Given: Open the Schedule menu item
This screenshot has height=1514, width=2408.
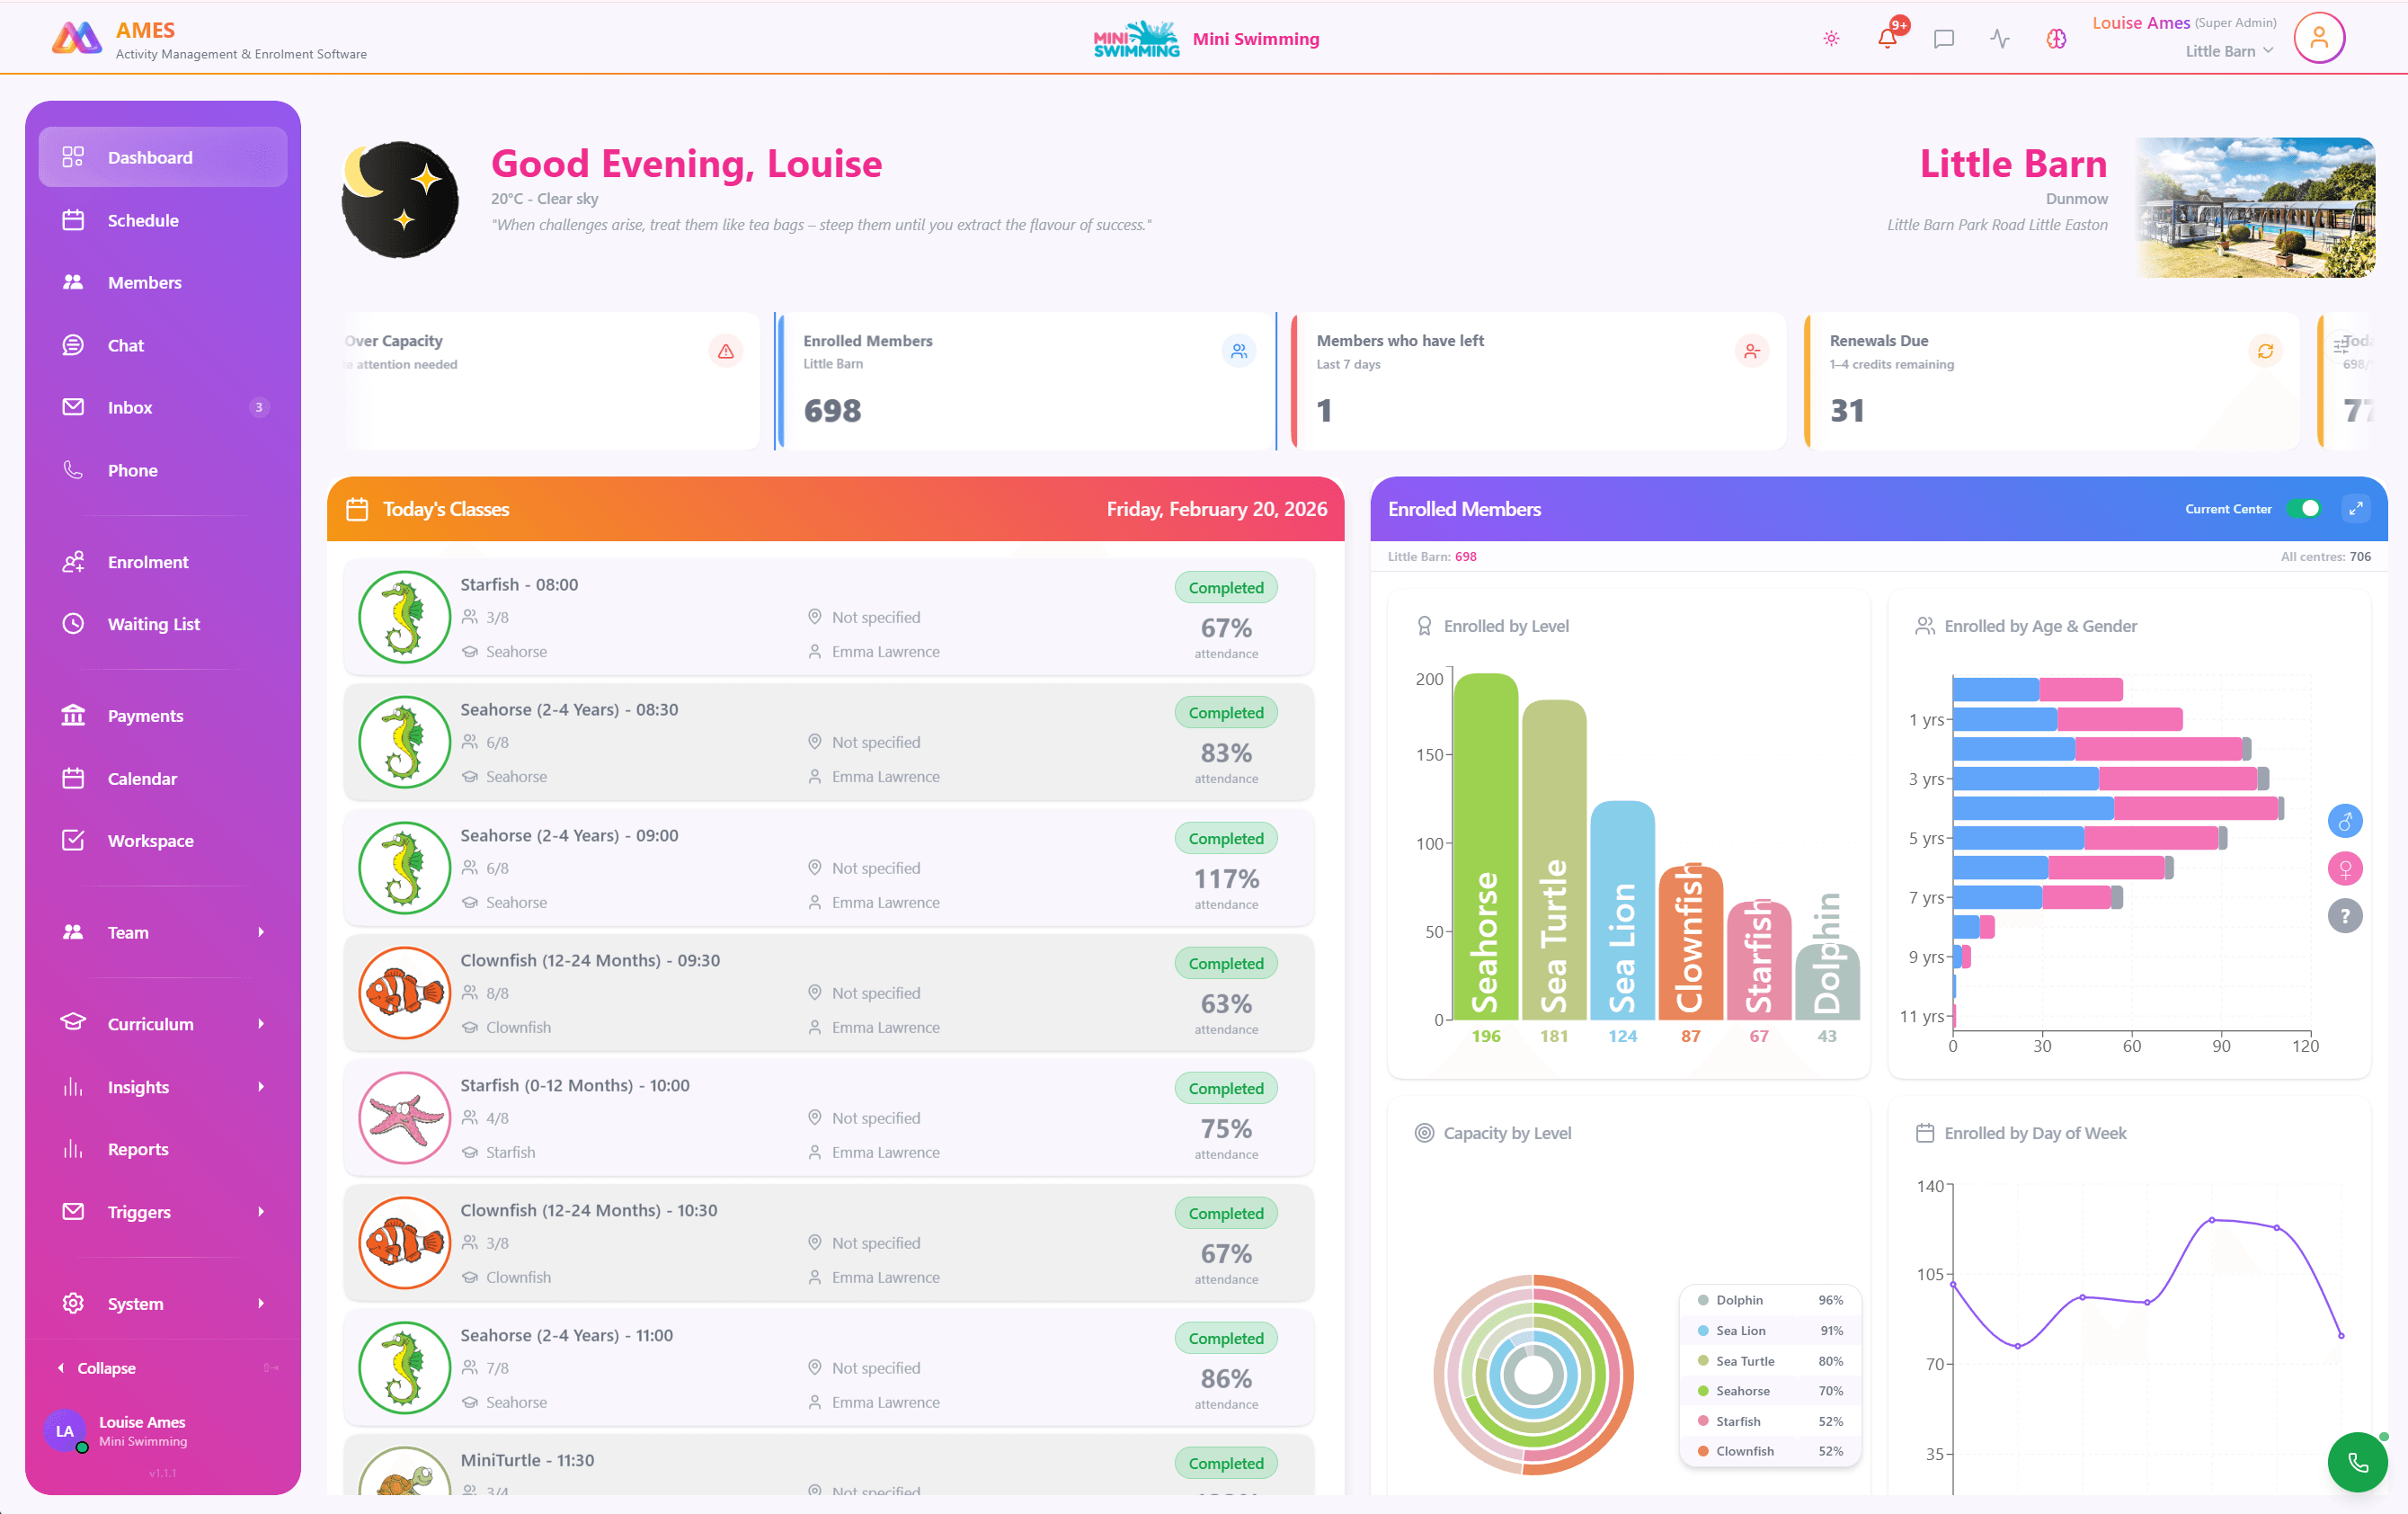Looking at the screenshot, I should 163,220.
